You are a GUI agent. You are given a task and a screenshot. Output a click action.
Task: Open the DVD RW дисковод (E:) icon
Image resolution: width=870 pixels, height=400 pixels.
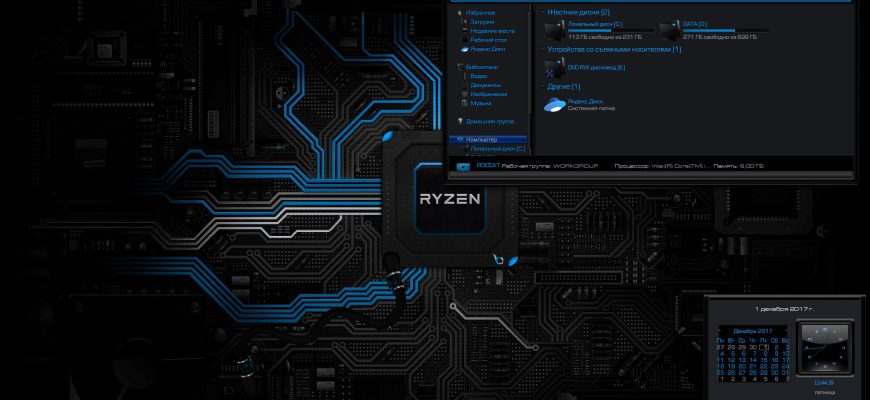(554, 68)
